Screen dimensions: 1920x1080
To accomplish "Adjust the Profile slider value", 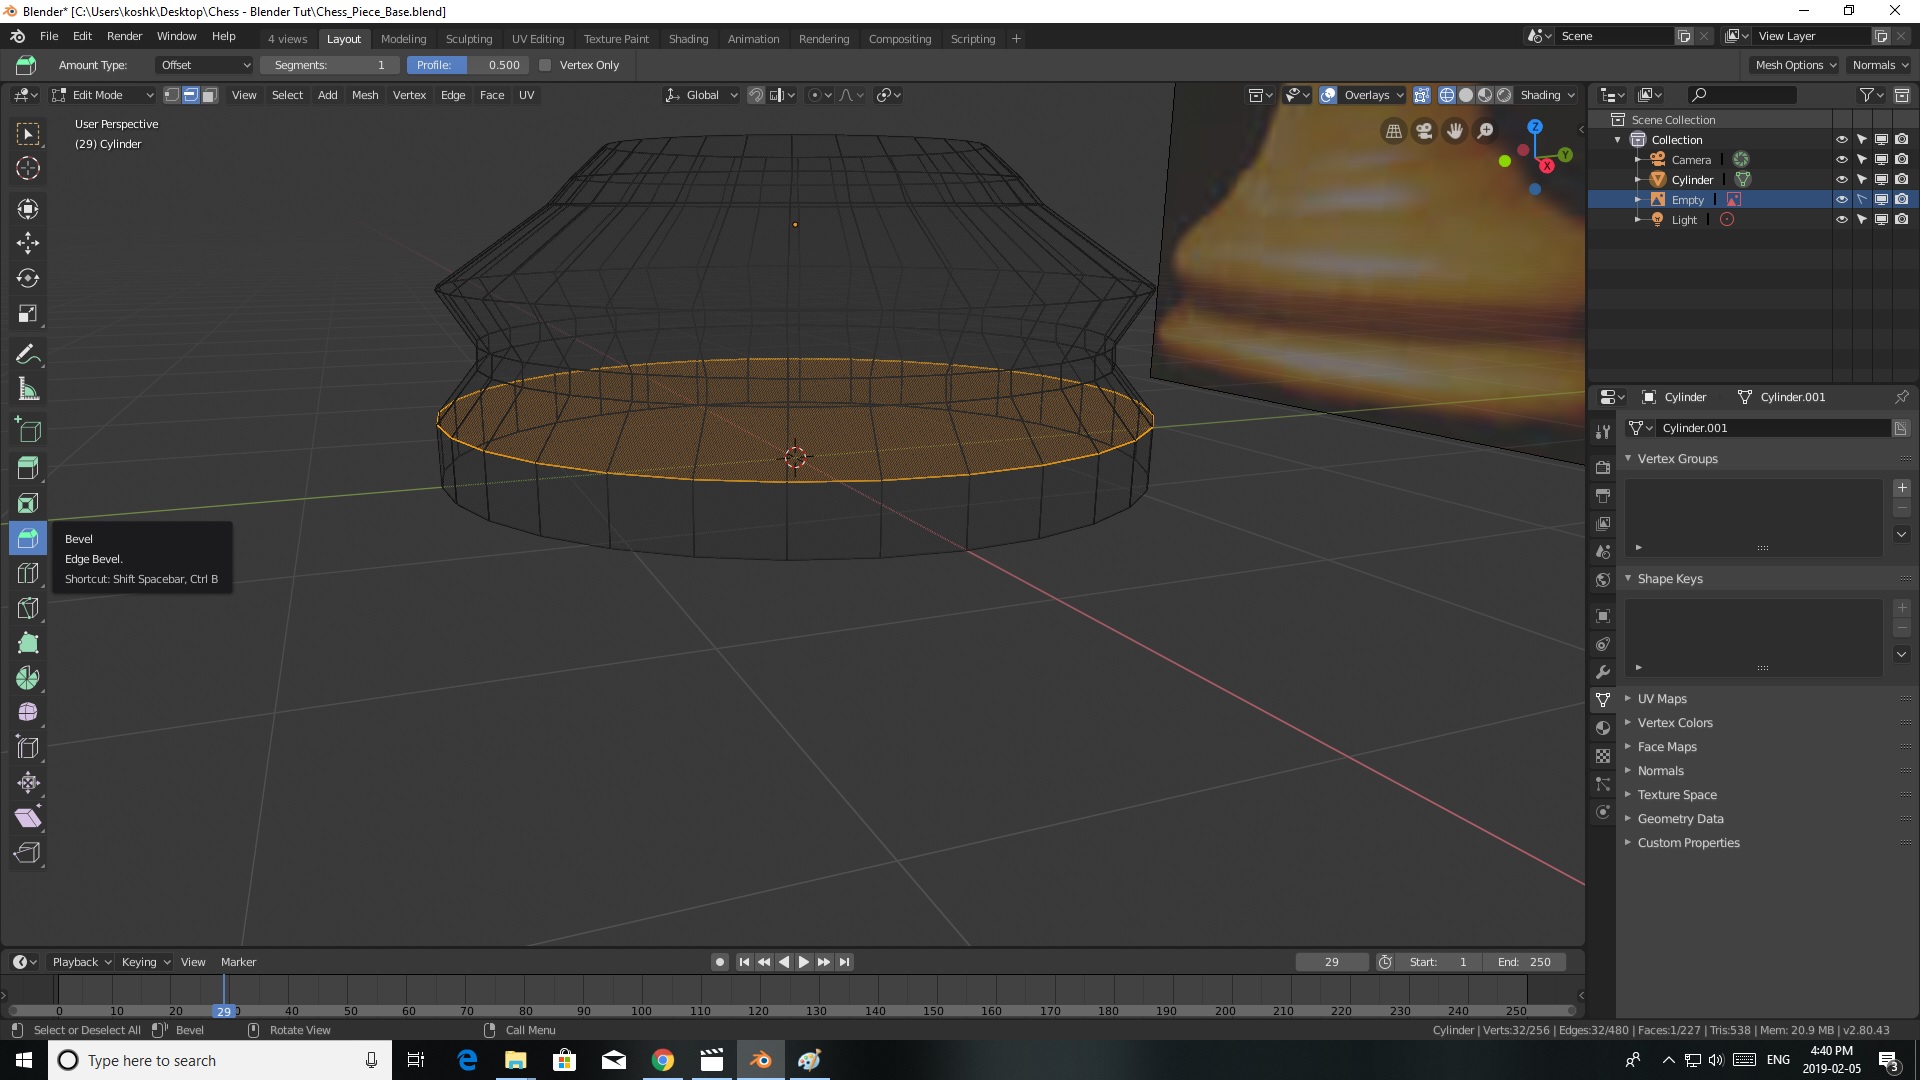I will tap(467, 65).
